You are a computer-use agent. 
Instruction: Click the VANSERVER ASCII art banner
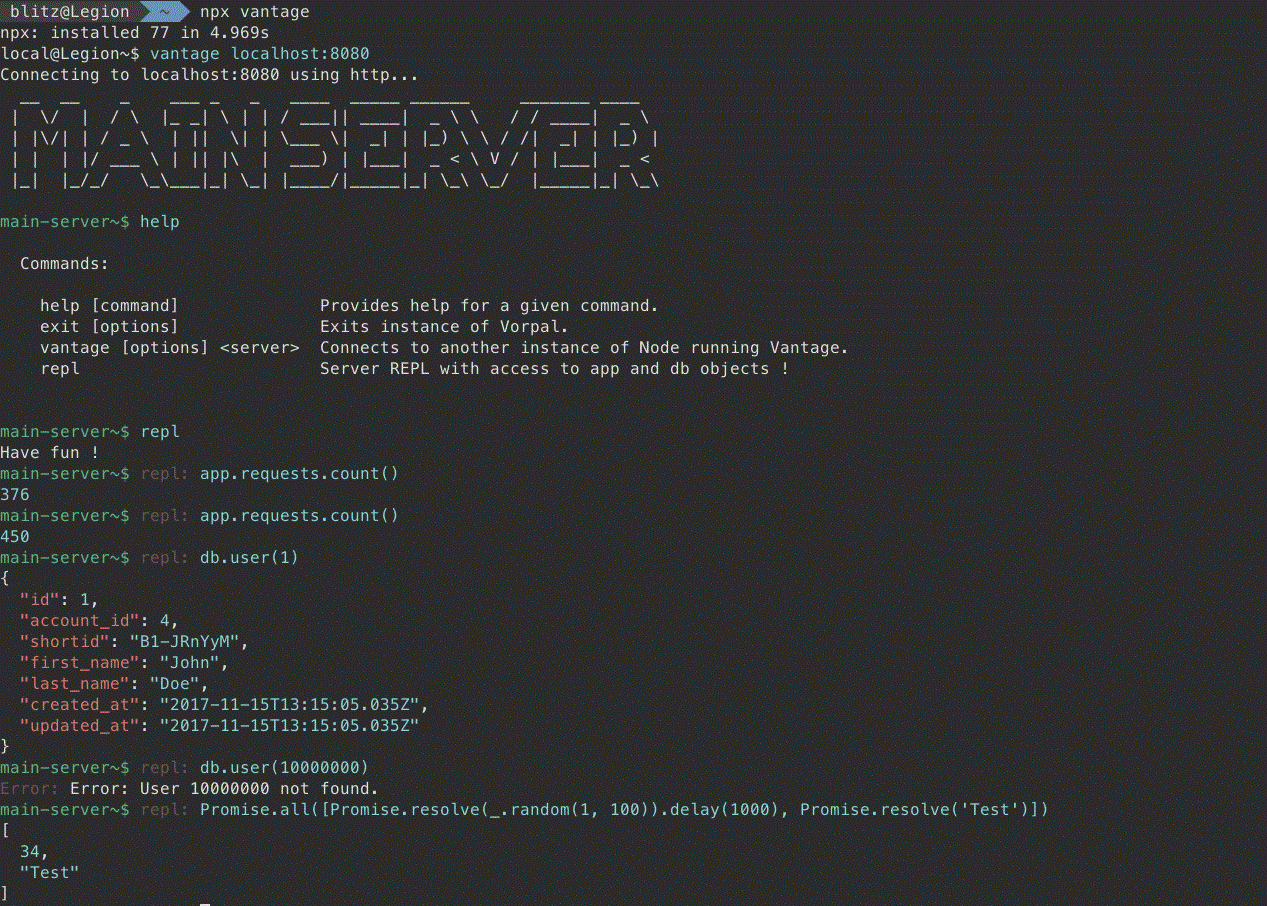click(335, 143)
